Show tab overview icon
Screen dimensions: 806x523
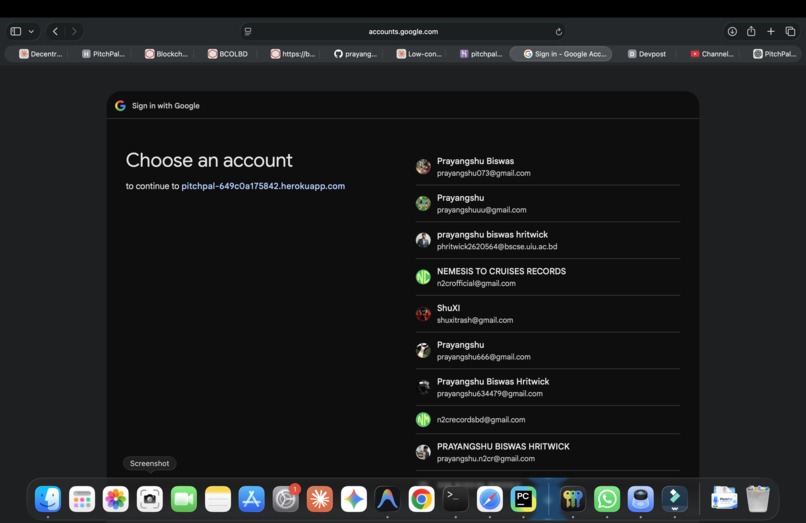791,31
